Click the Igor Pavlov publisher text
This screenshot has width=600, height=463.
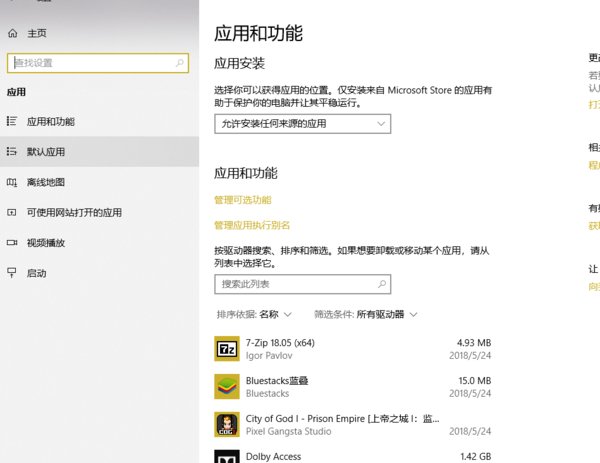269,355
